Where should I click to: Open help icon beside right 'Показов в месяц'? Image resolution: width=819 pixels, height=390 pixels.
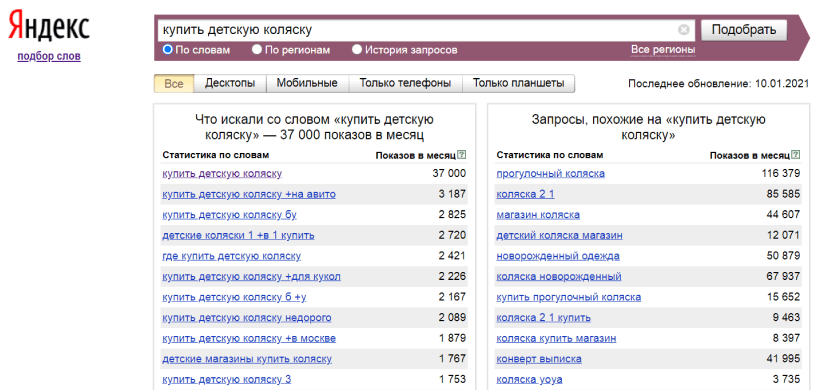click(795, 155)
